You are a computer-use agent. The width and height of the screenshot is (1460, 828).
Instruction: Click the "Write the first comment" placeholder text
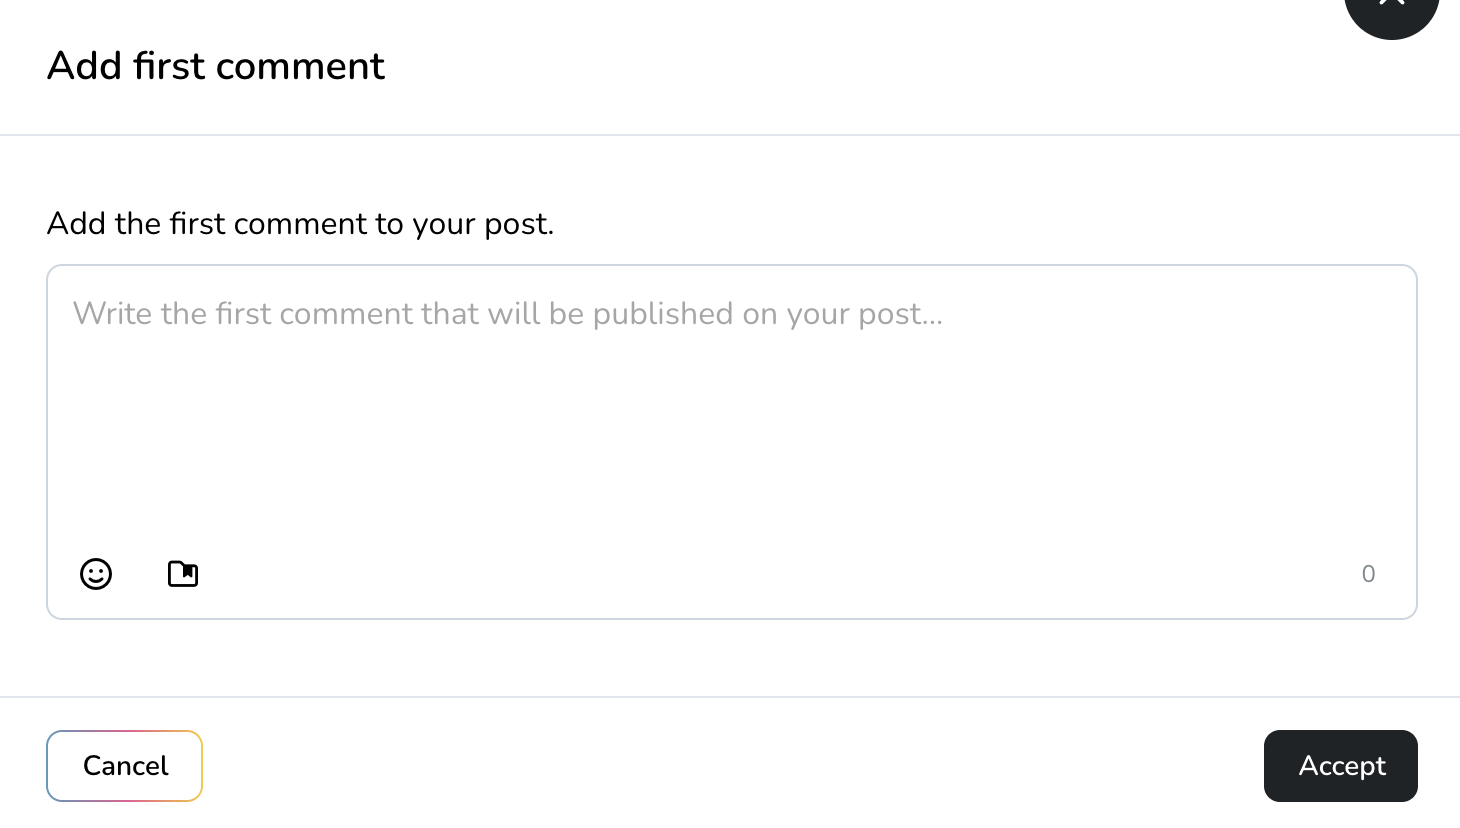508,314
